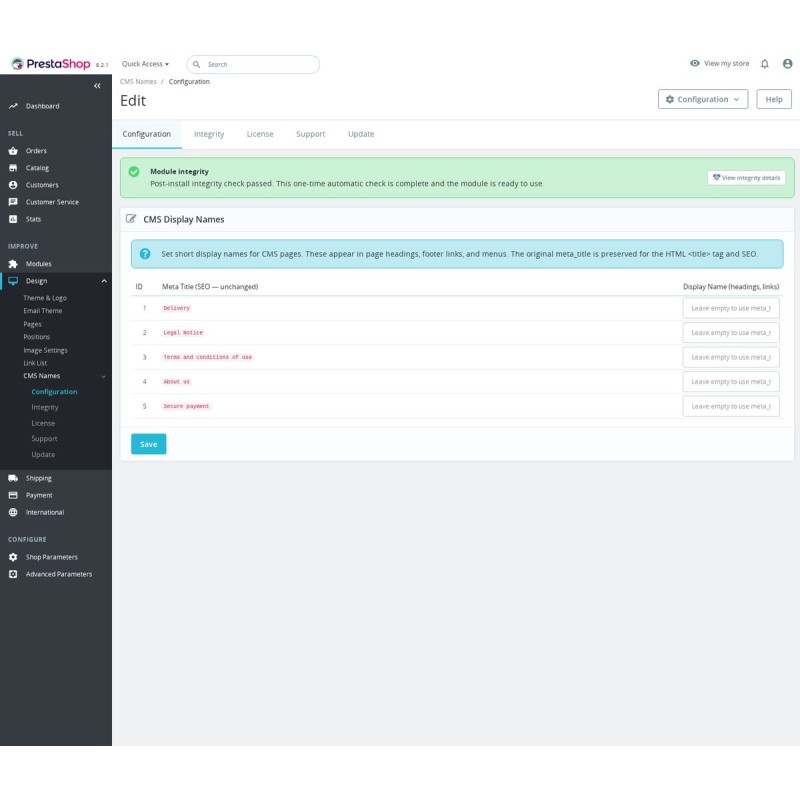The height and width of the screenshot is (800, 800).
Task: Open Payment section
Action: pyautogui.click(x=39, y=495)
